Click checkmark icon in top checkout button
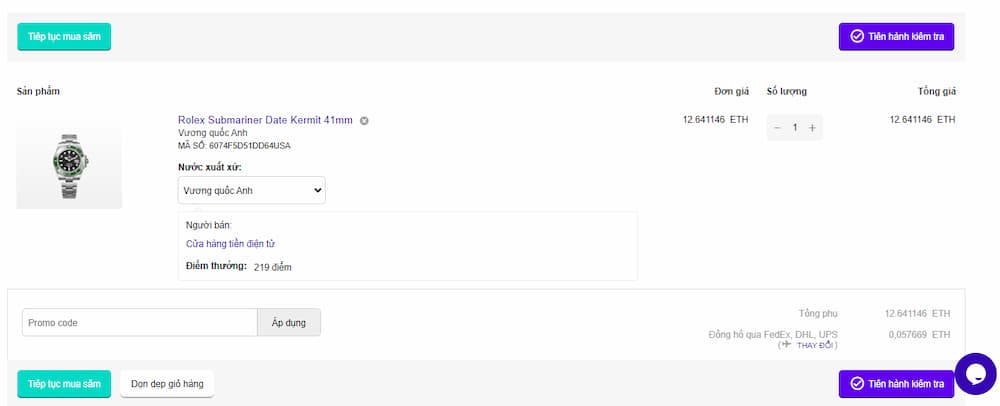The width and height of the screenshot is (1000, 406). [857, 37]
